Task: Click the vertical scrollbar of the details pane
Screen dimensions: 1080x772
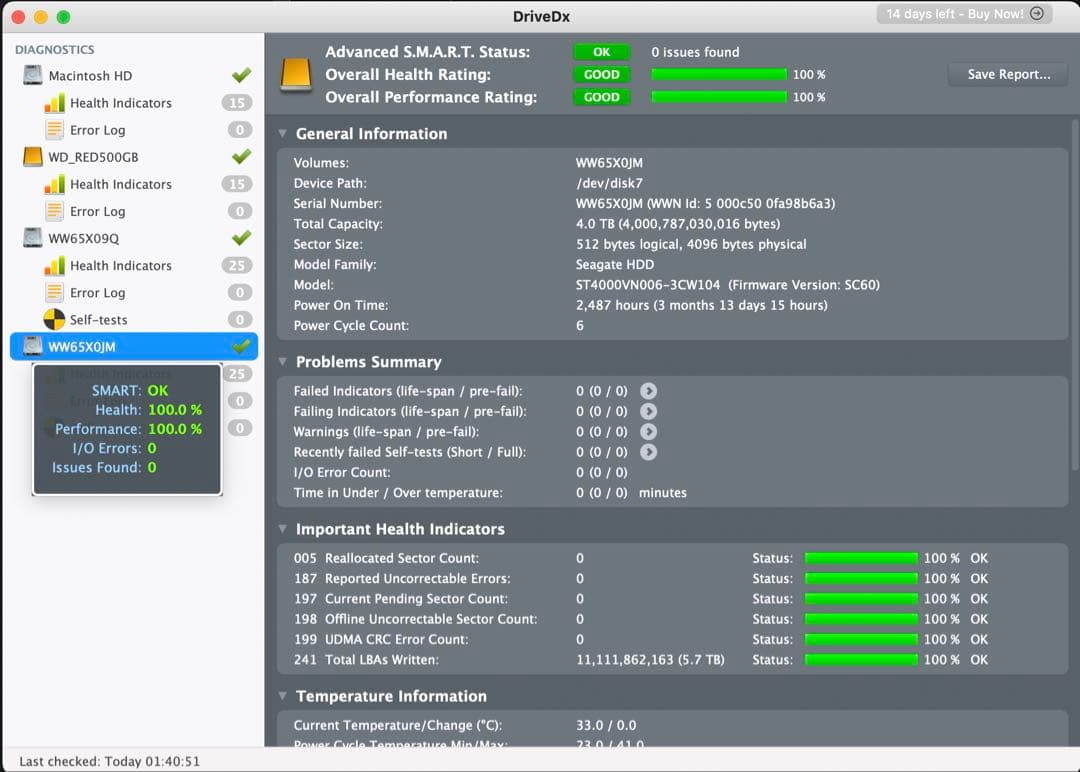Action: click(x=1075, y=296)
